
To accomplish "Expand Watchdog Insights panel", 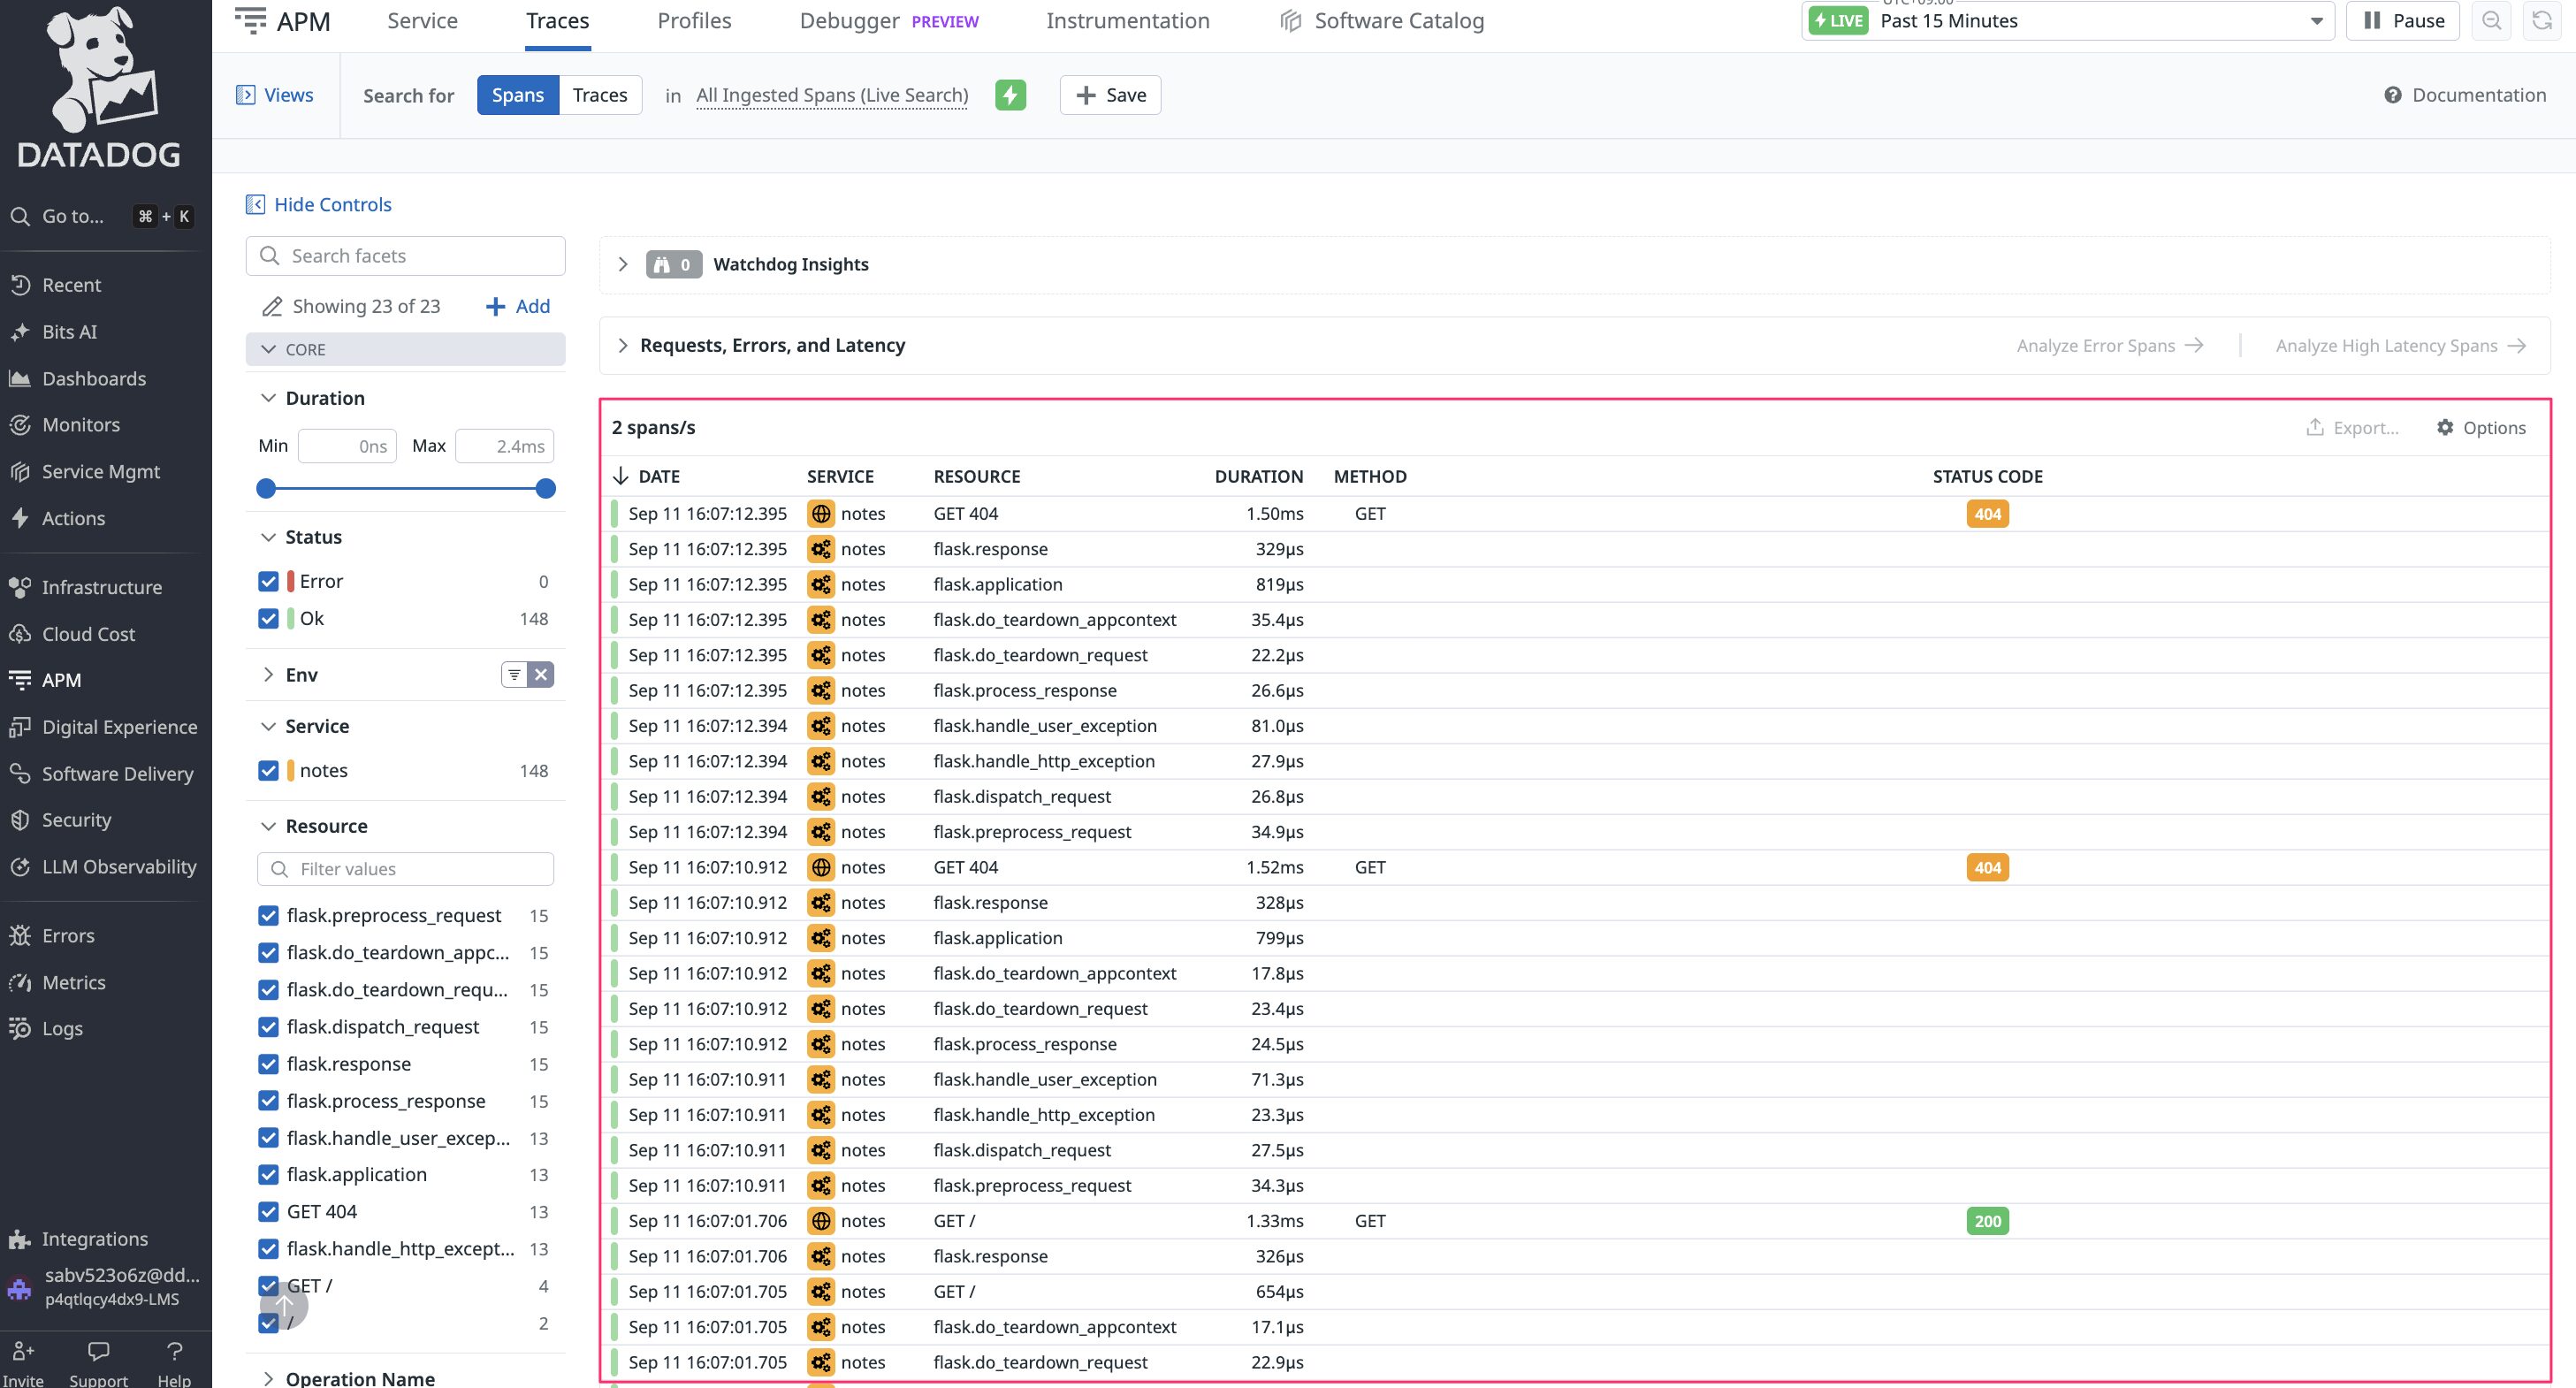I will pyautogui.click(x=623, y=265).
